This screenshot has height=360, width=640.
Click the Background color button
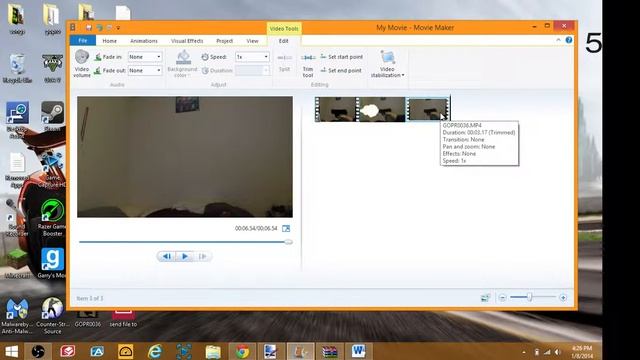[x=182, y=64]
